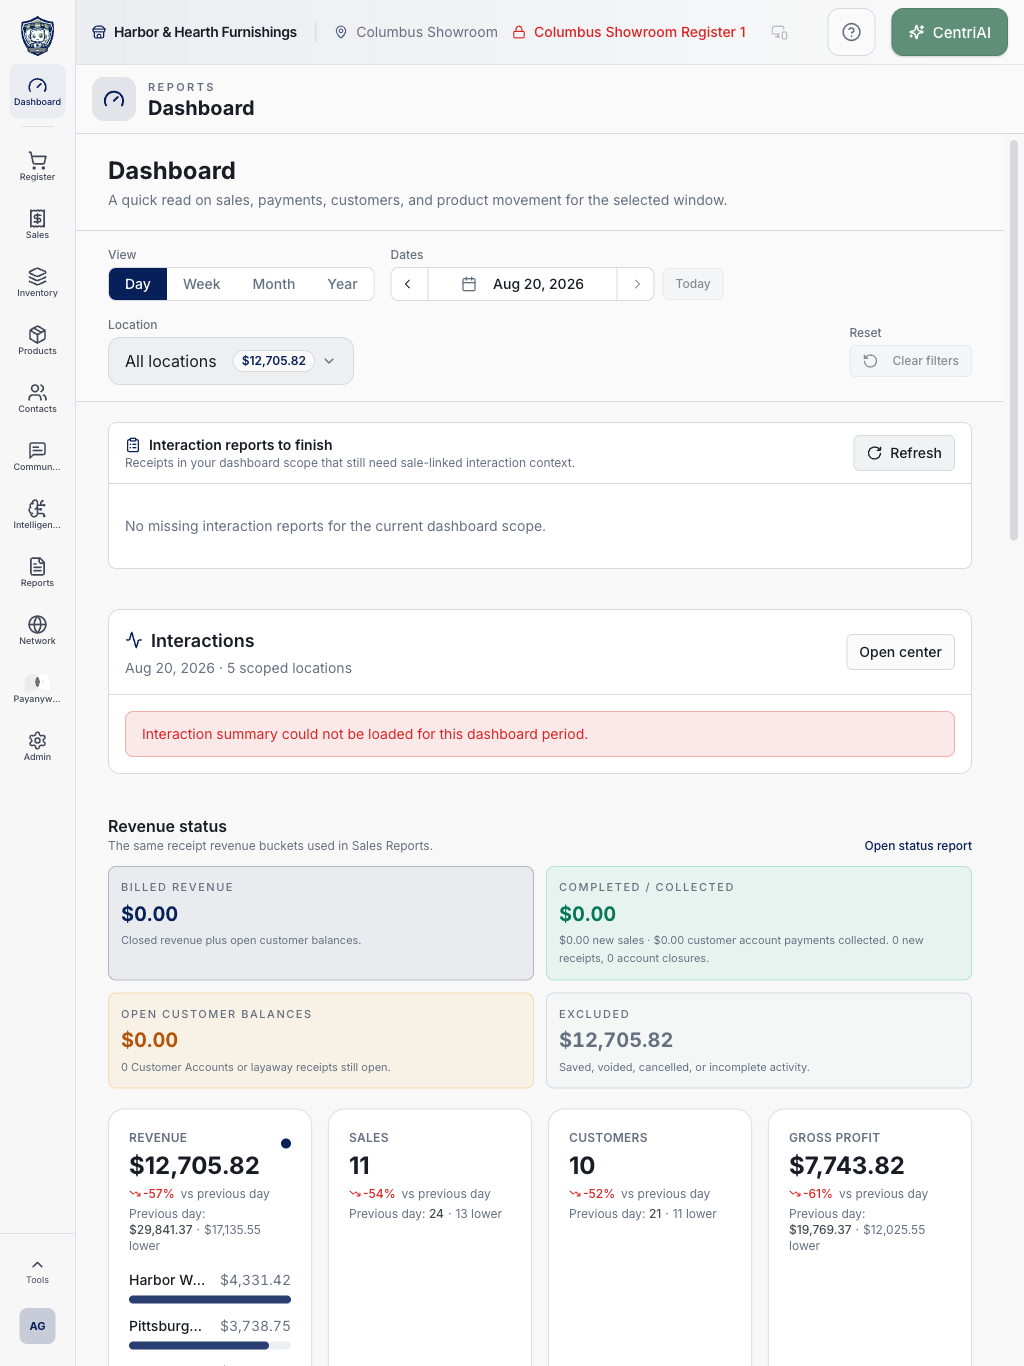Open the Dashboard sidebar icon
Image resolution: width=1024 pixels, height=1366 pixels.
pos(37,91)
